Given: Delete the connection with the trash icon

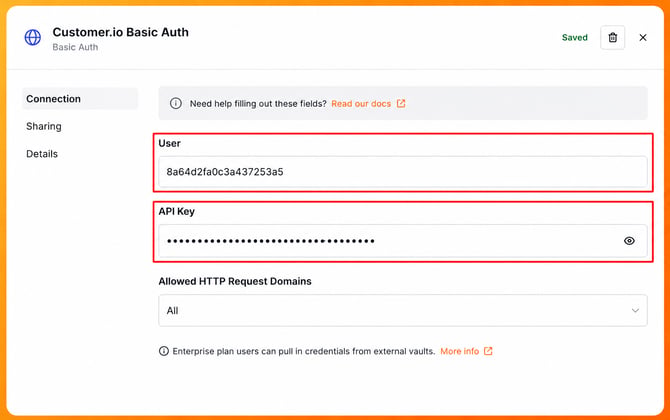Looking at the screenshot, I should click(x=612, y=38).
